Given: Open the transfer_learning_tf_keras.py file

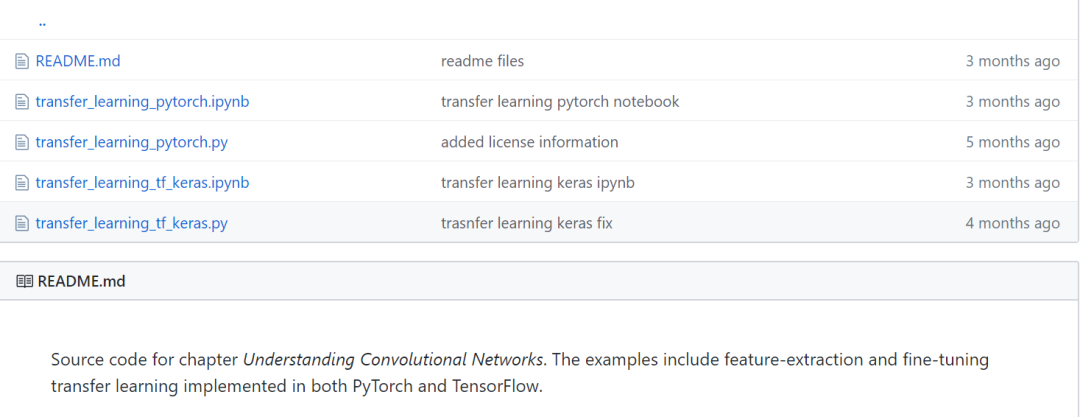Looking at the screenshot, I should click(x=131, y=223).
